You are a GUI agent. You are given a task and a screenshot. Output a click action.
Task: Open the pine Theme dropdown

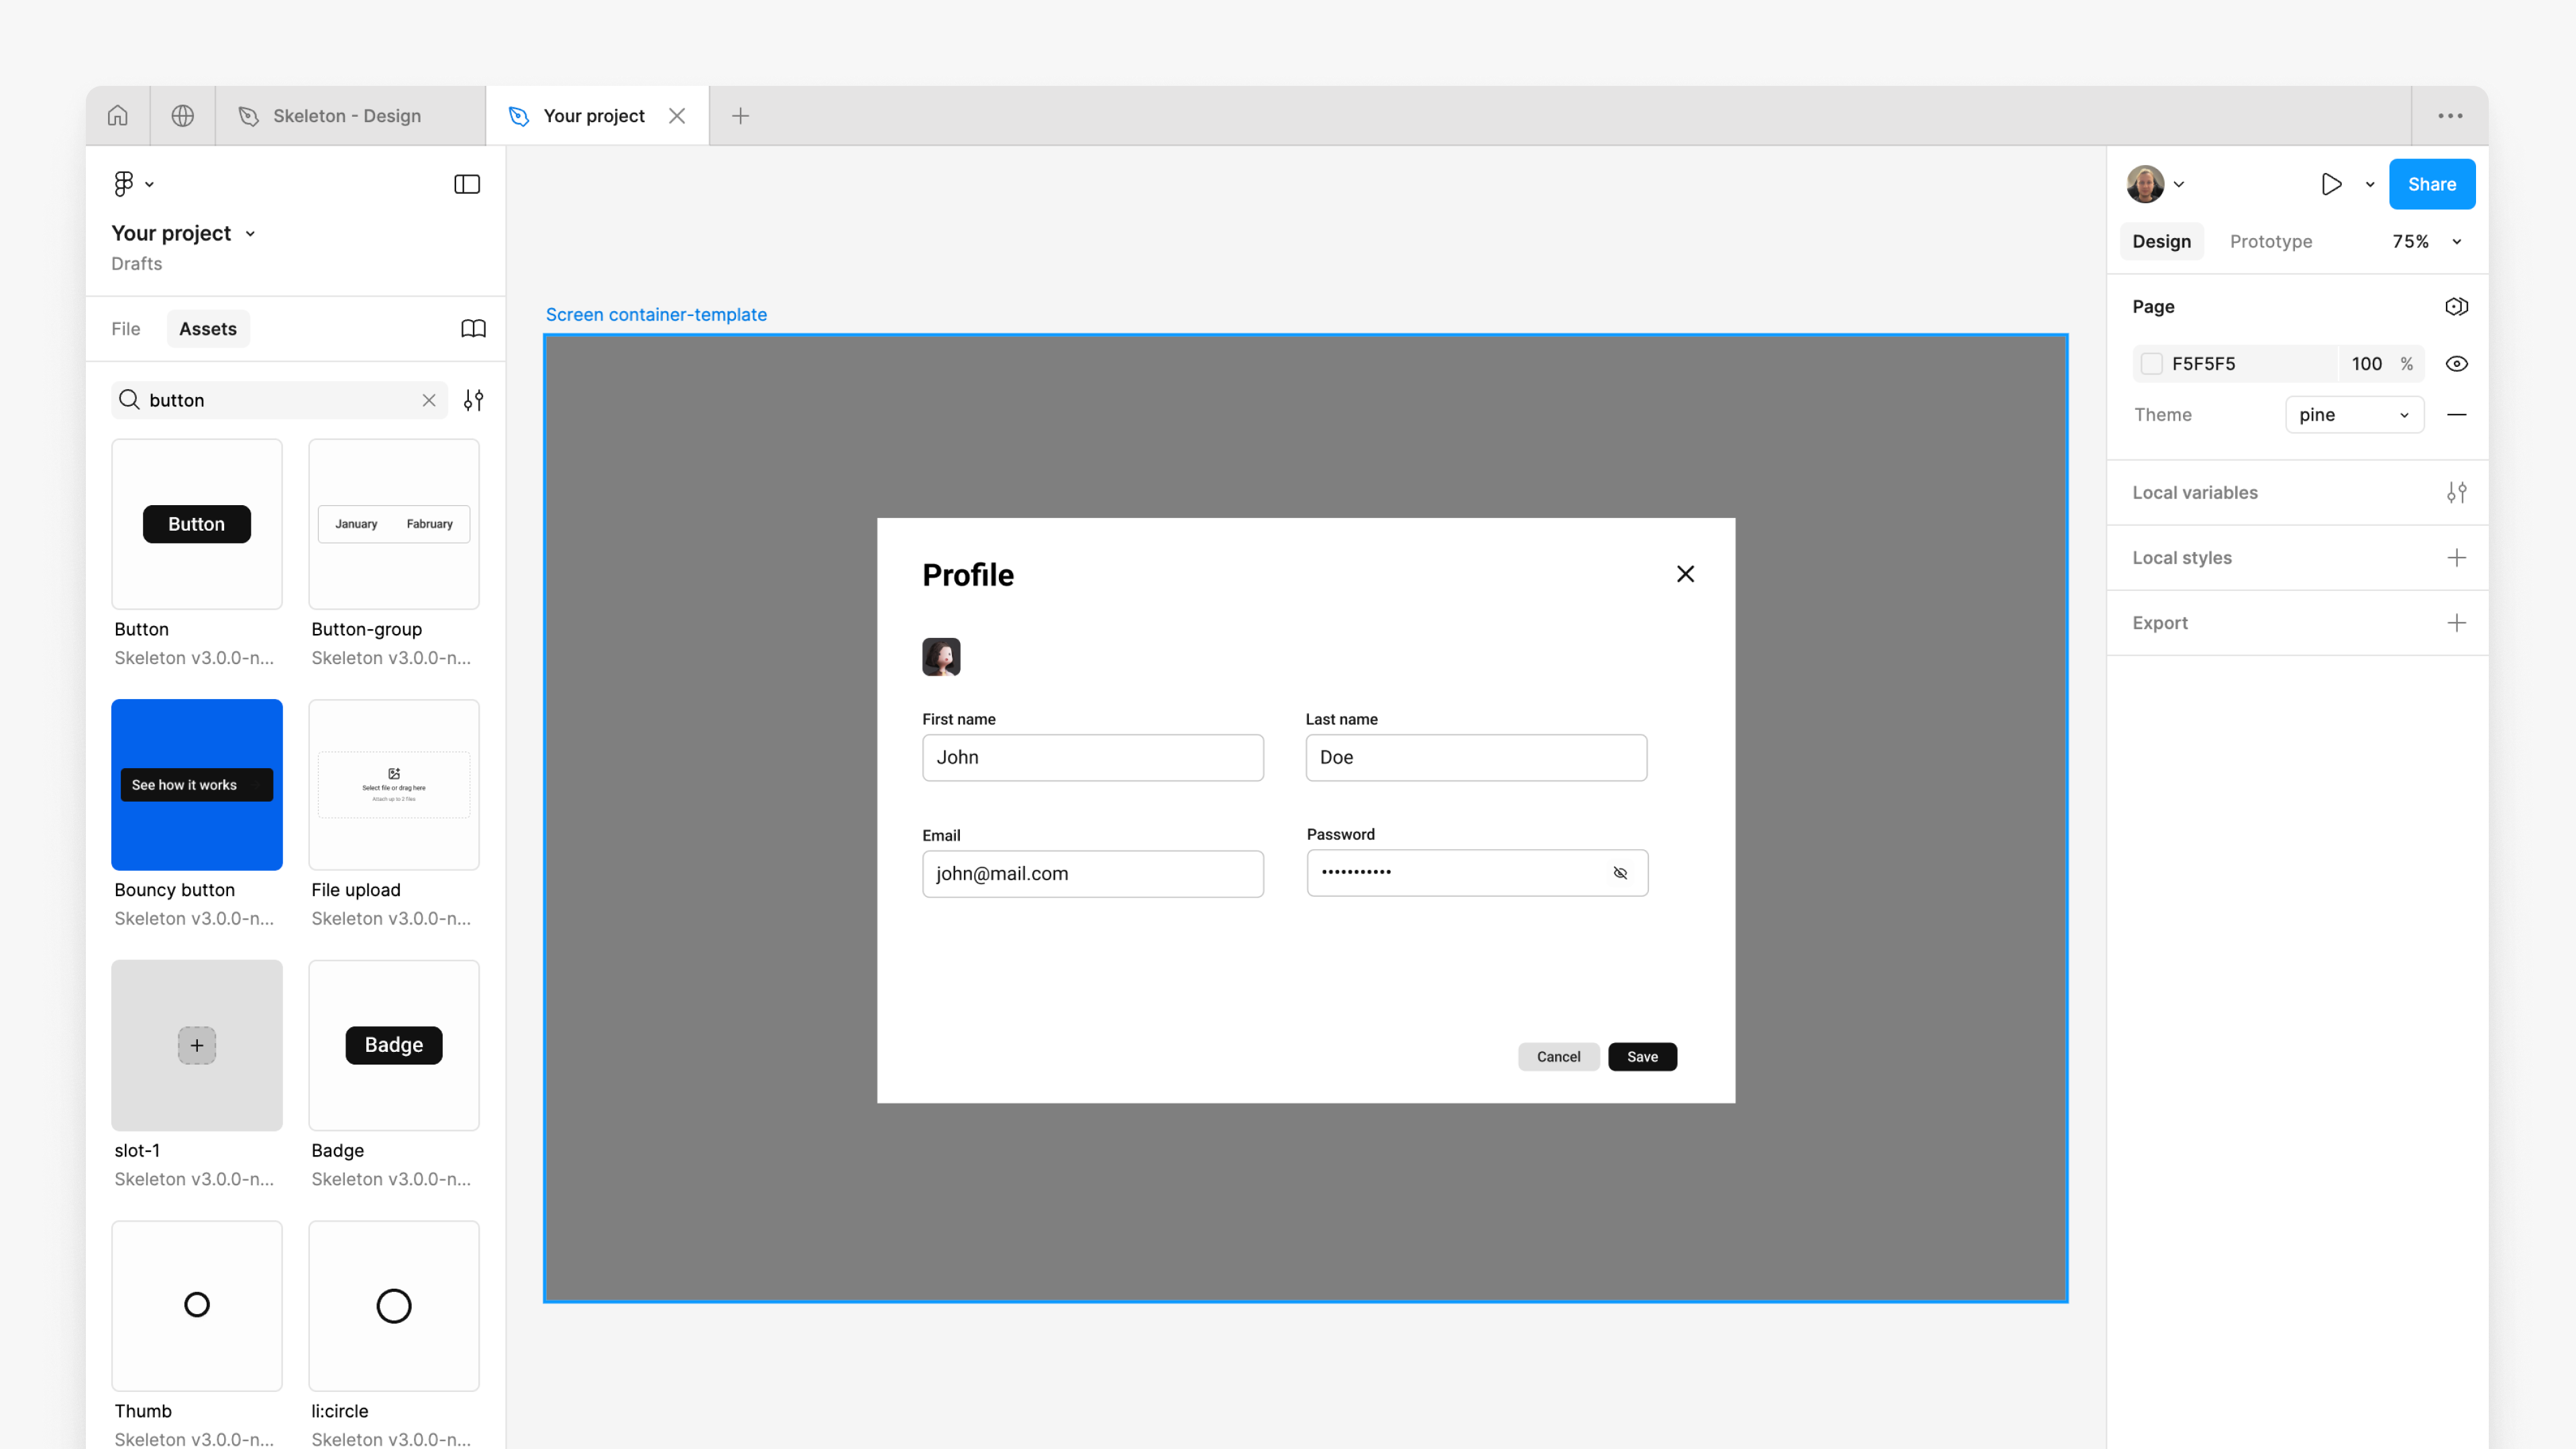coord(2353,415)
